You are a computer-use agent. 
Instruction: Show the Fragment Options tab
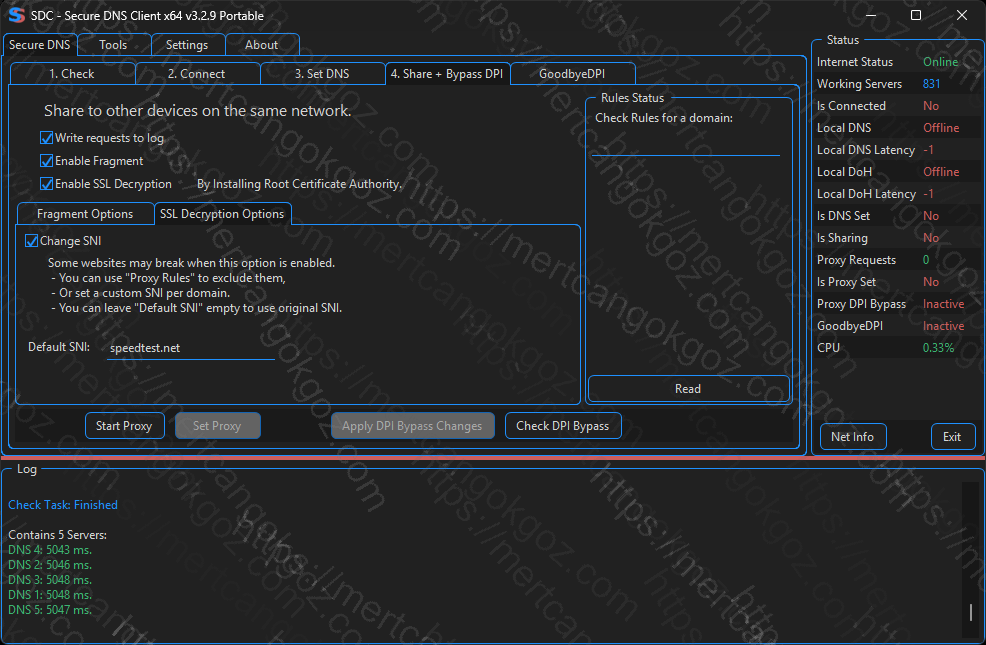85,214
